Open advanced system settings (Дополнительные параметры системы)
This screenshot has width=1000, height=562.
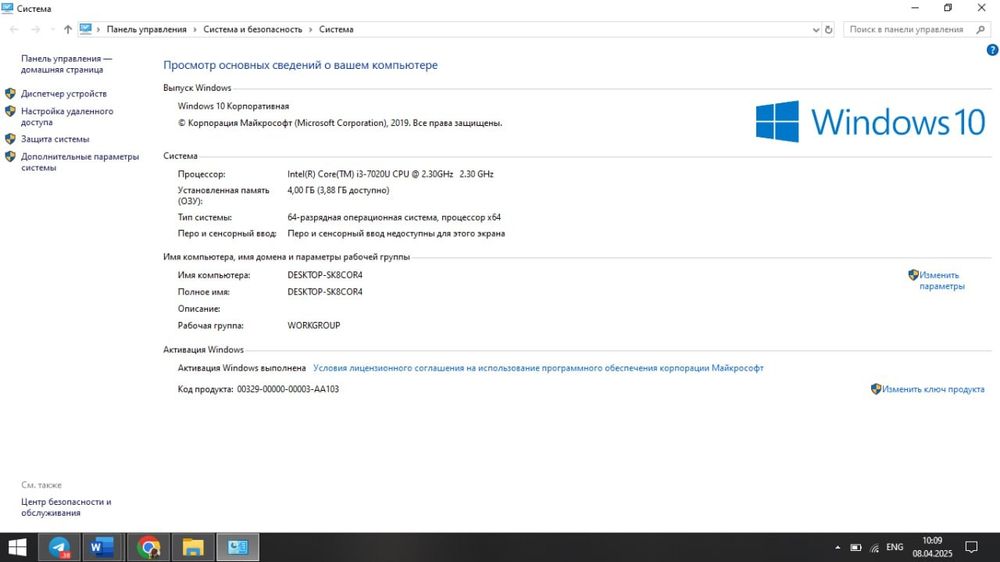[x=80, y=162]
